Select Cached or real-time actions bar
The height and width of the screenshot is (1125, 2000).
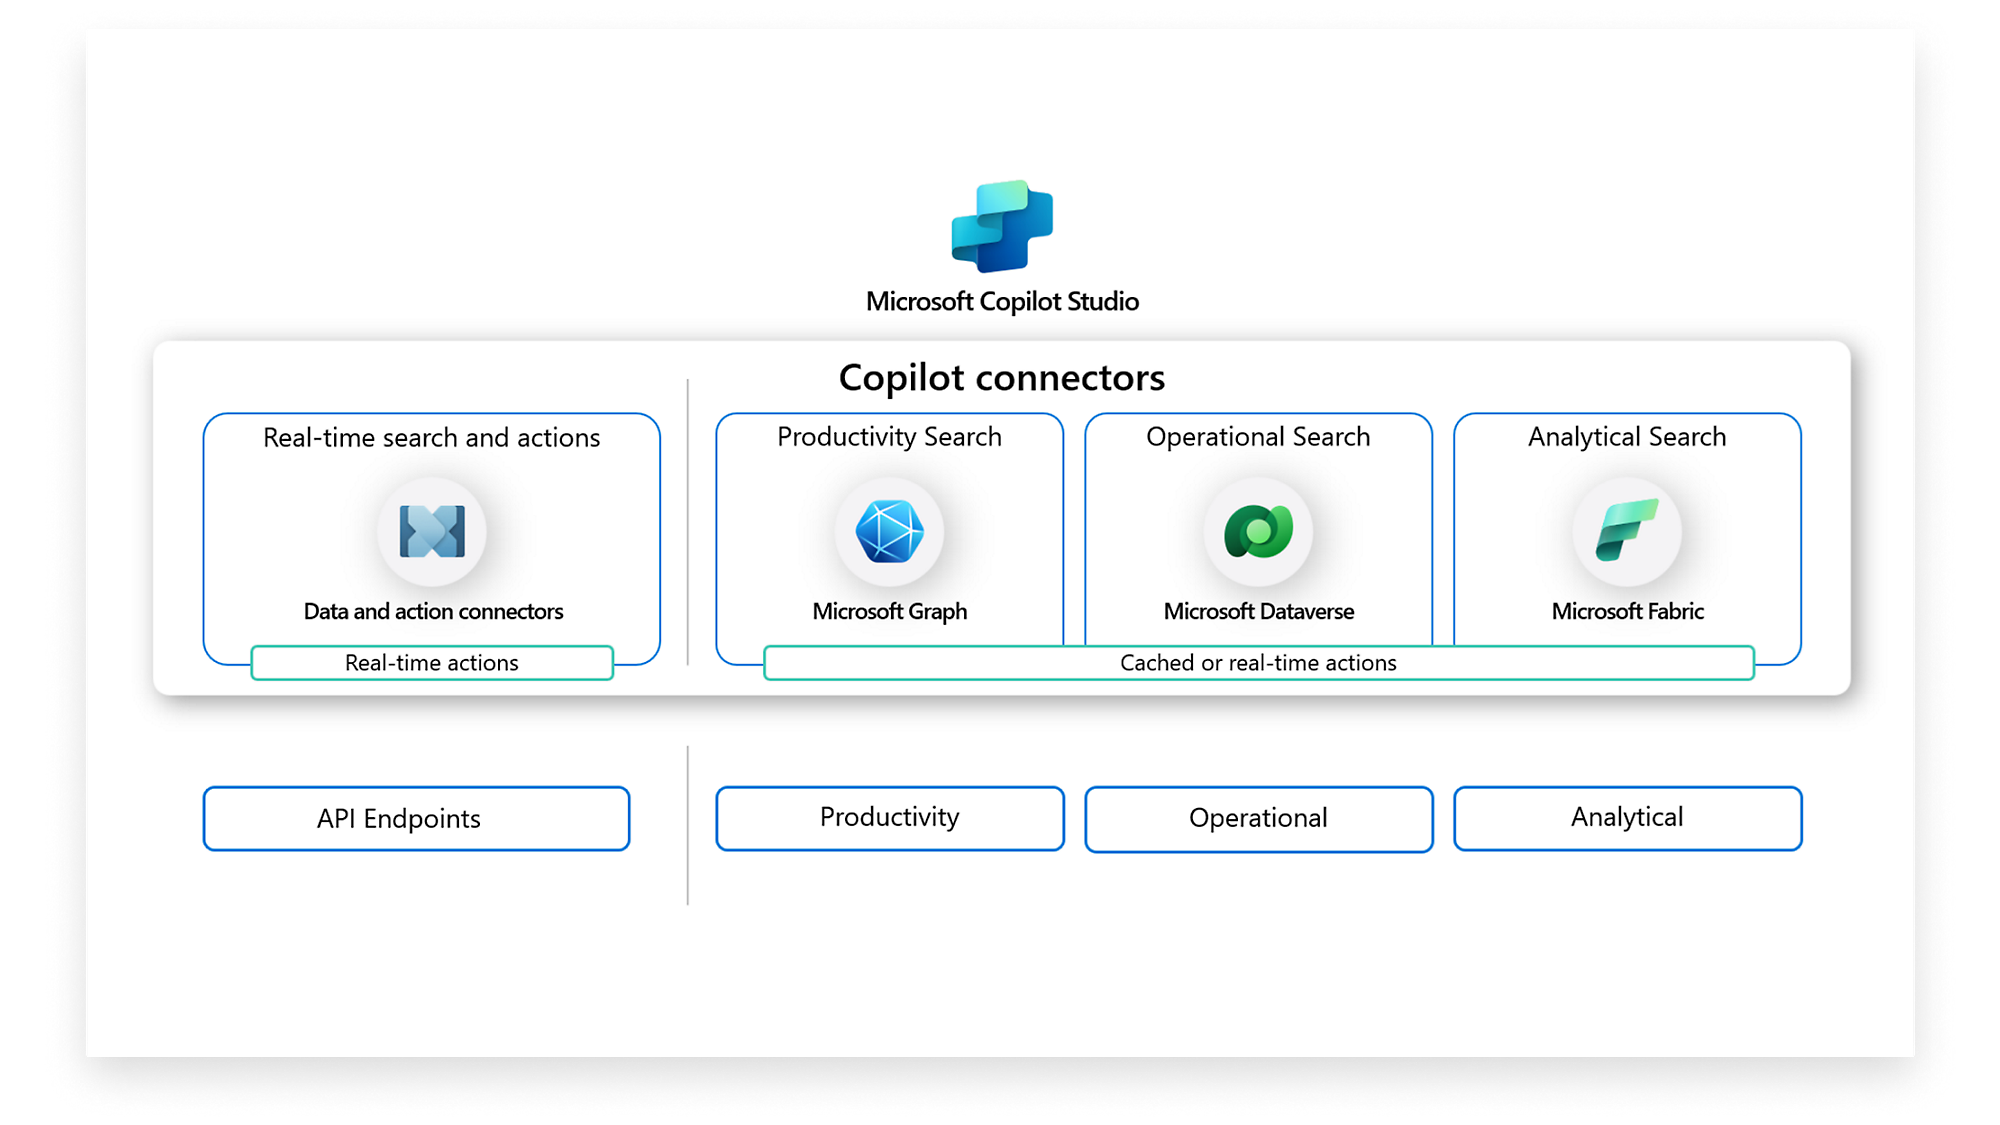coord(1259,662)
